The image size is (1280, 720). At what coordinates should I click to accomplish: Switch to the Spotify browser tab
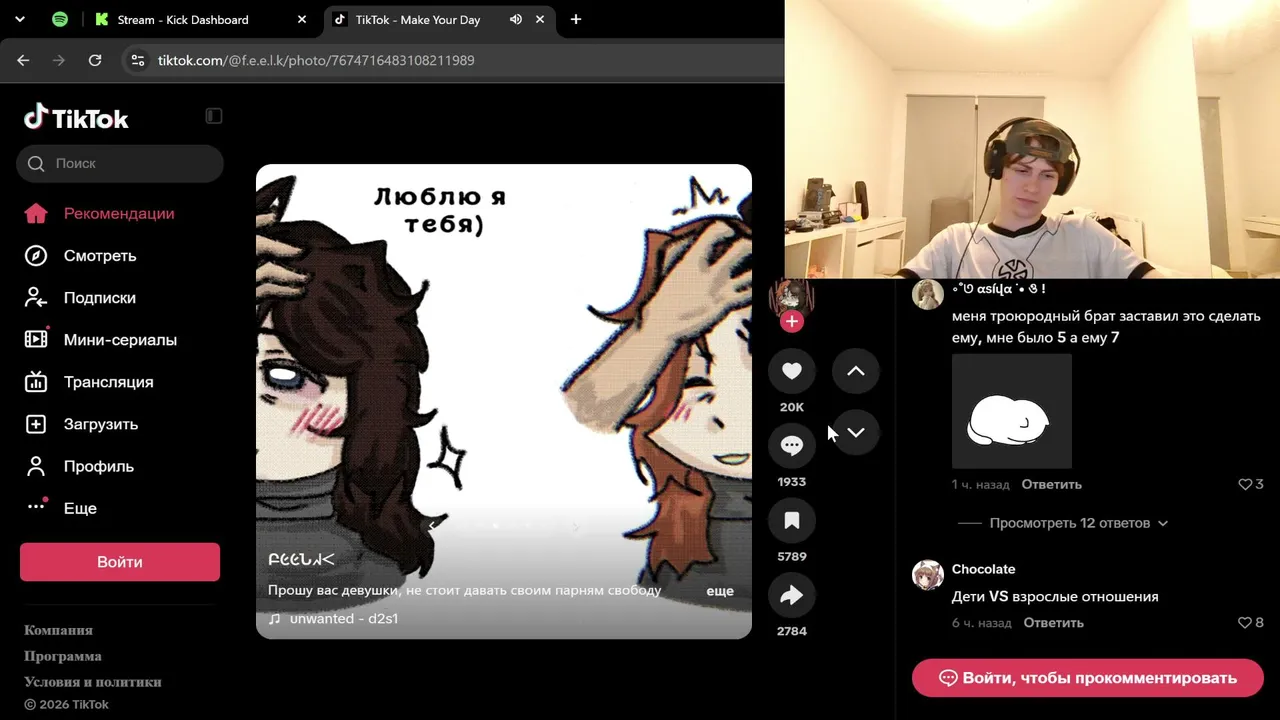click(60, 19)
